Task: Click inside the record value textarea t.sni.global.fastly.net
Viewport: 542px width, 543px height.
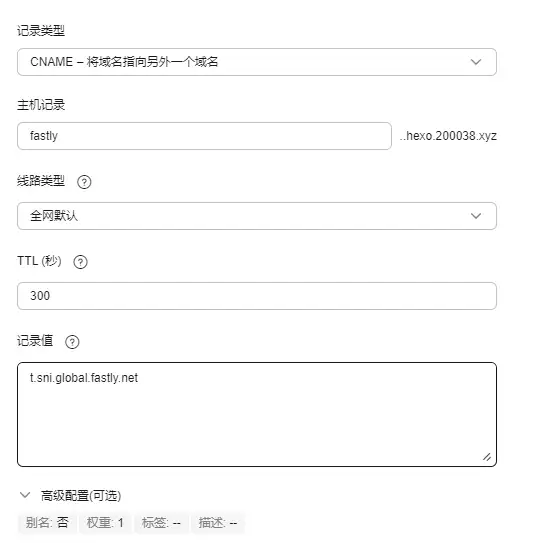Action: click(x=257, y=415)
